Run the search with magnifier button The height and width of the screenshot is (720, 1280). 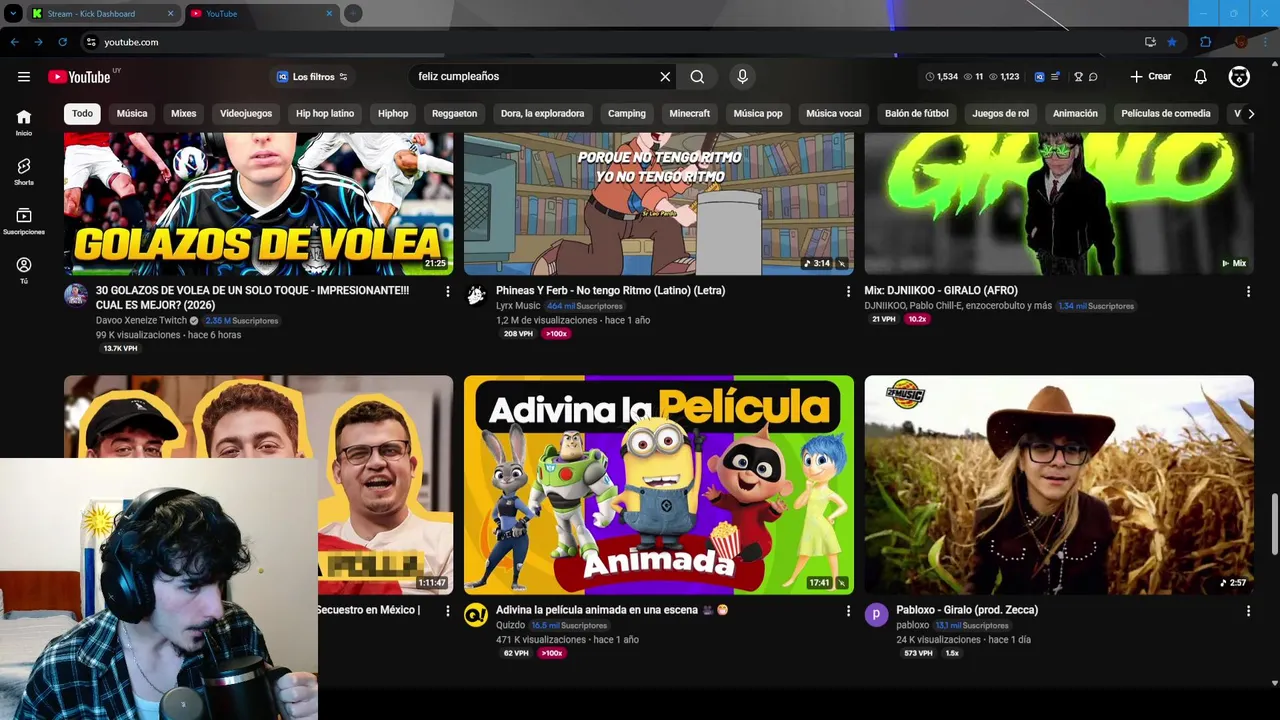[x=697, y=76]
